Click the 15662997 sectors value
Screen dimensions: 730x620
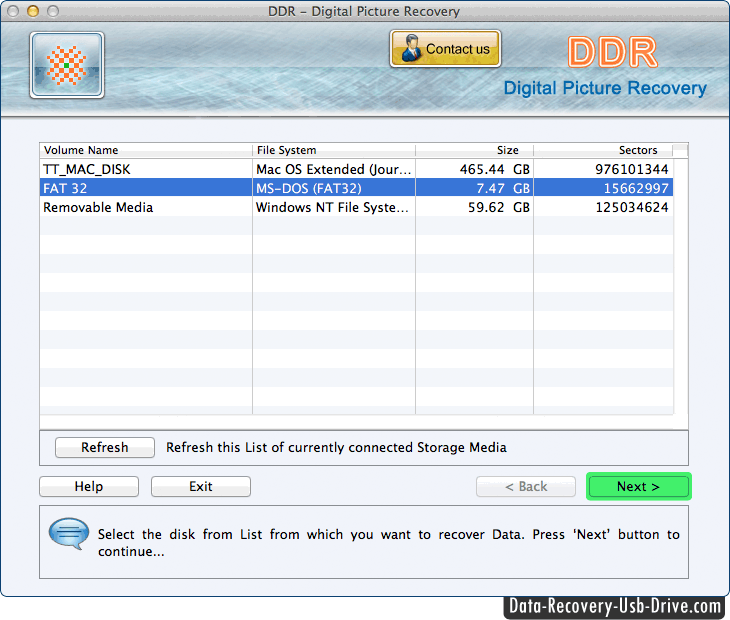tap(636, 188)
